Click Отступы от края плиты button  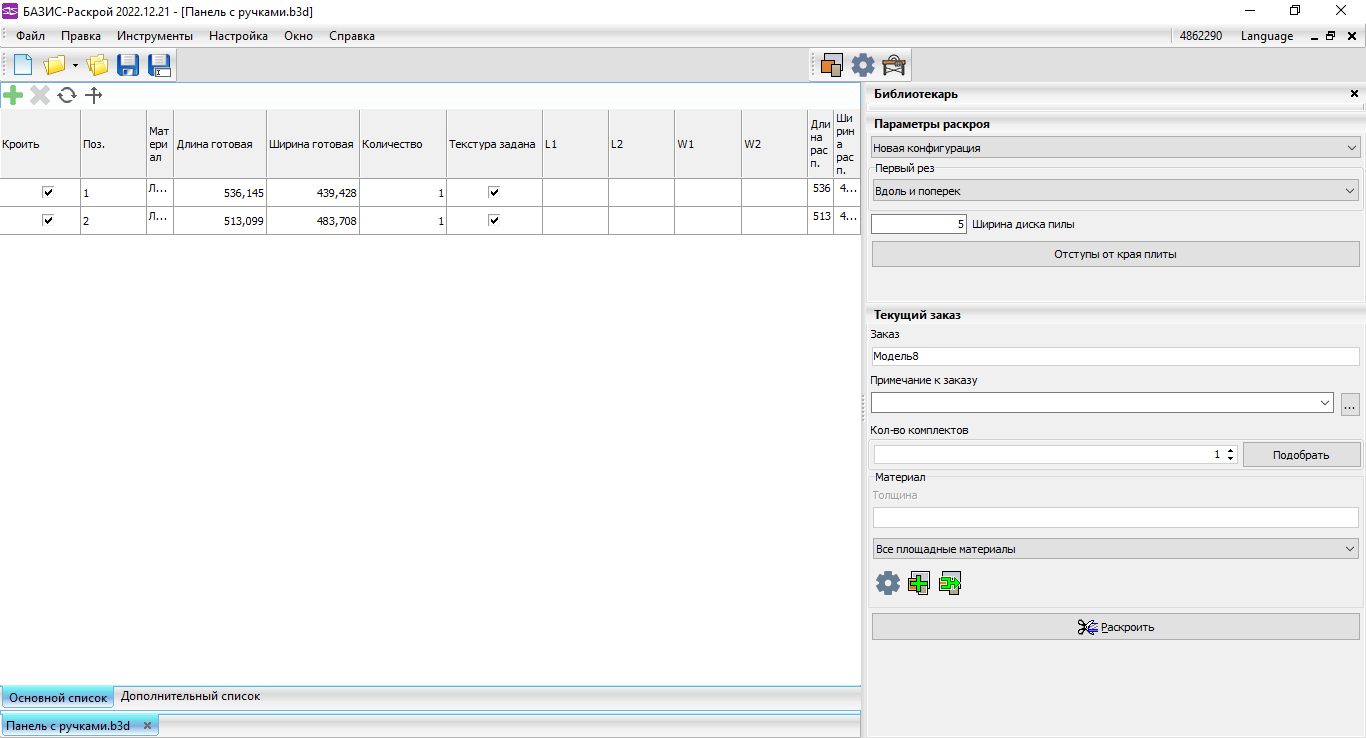point(1115,254)
